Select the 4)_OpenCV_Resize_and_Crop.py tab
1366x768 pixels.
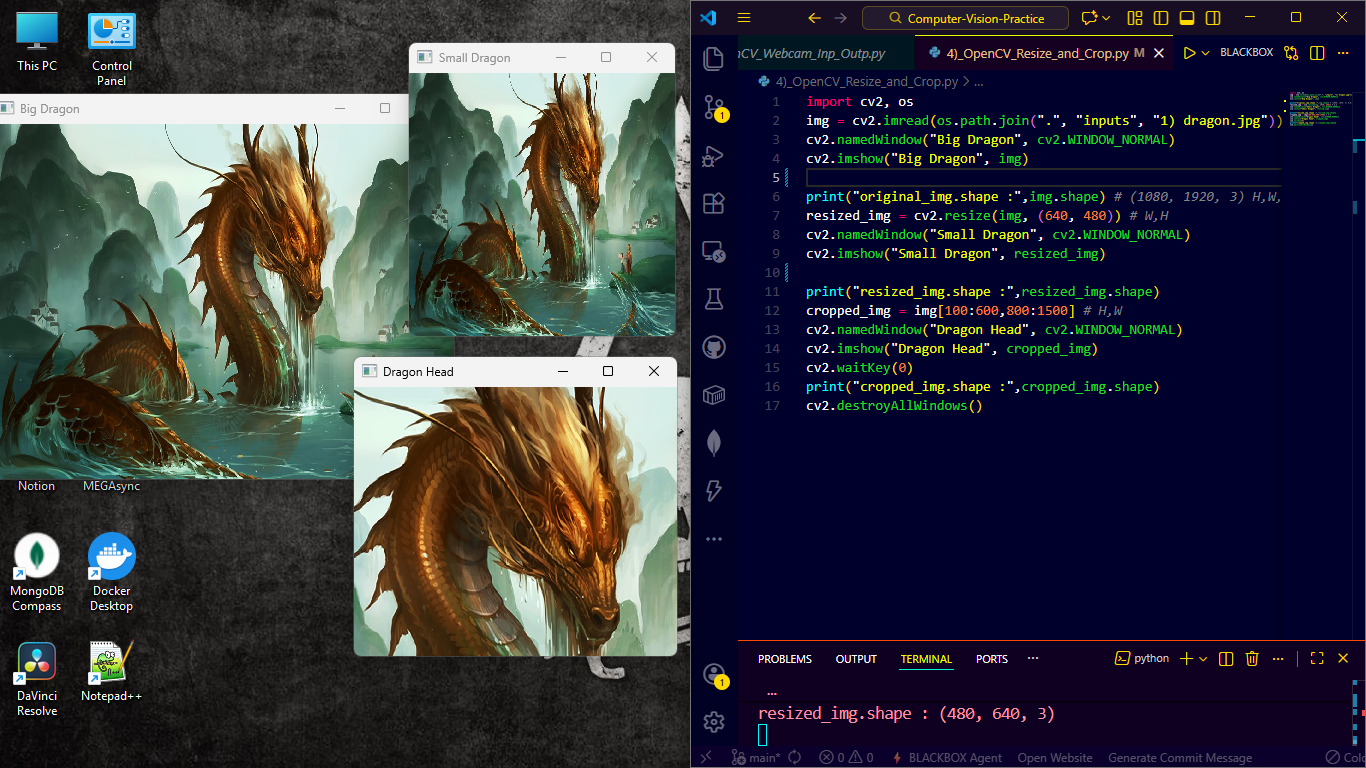point(1037,53)
